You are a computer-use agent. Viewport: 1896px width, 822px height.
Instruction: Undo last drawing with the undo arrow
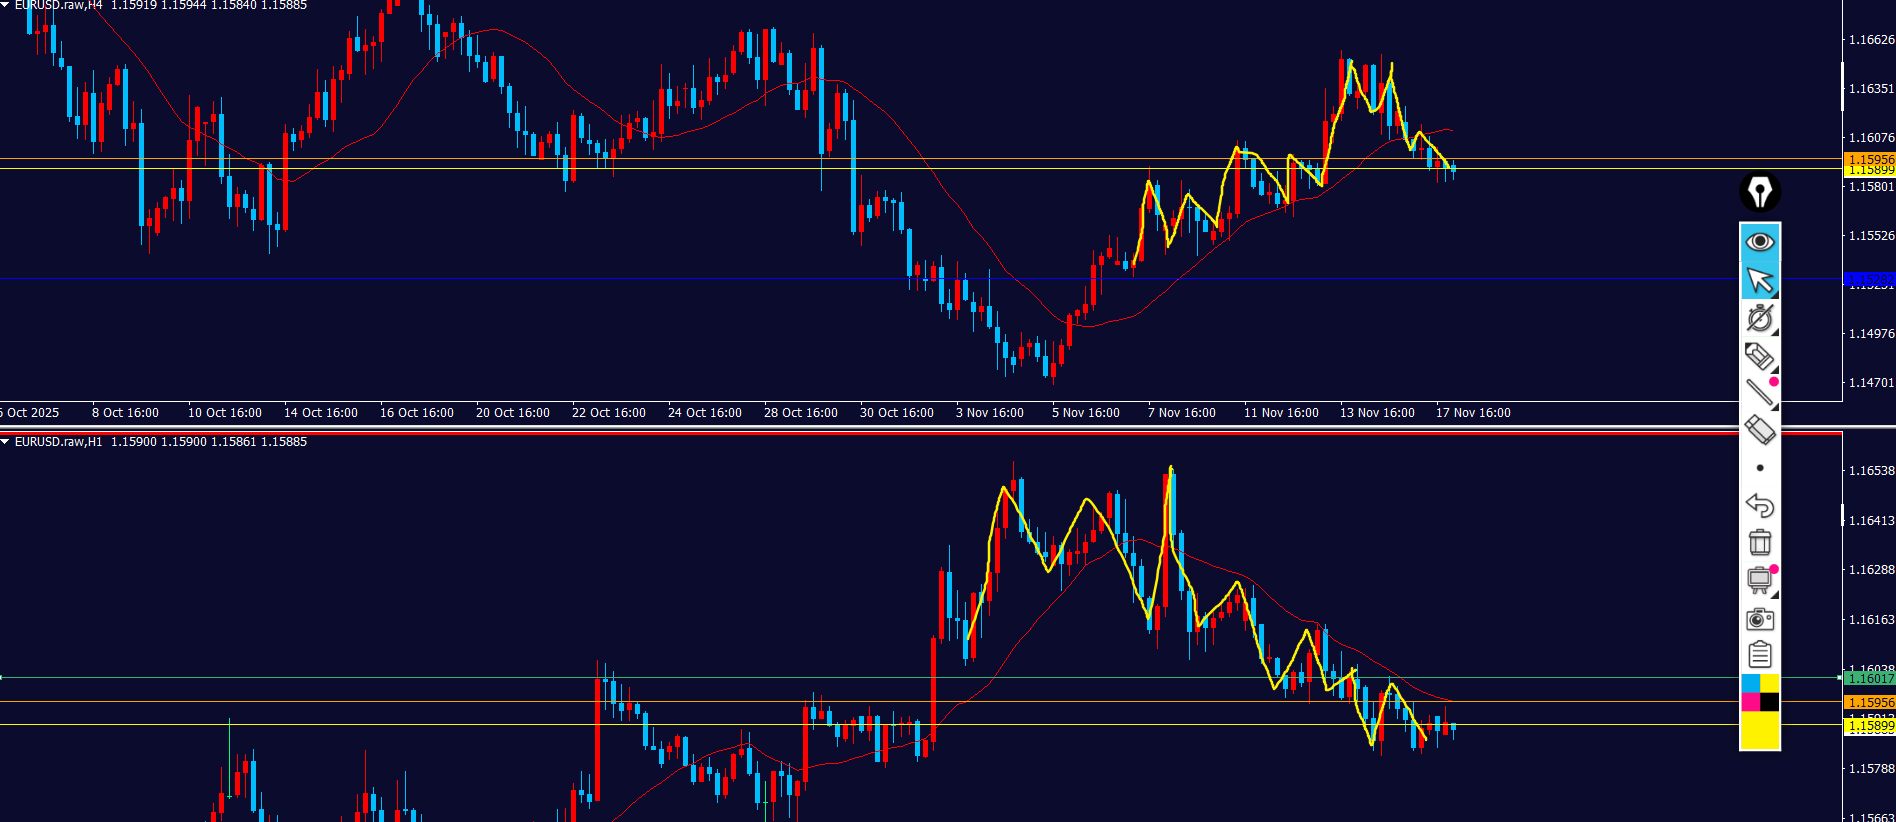click(x=1759, y=505)
